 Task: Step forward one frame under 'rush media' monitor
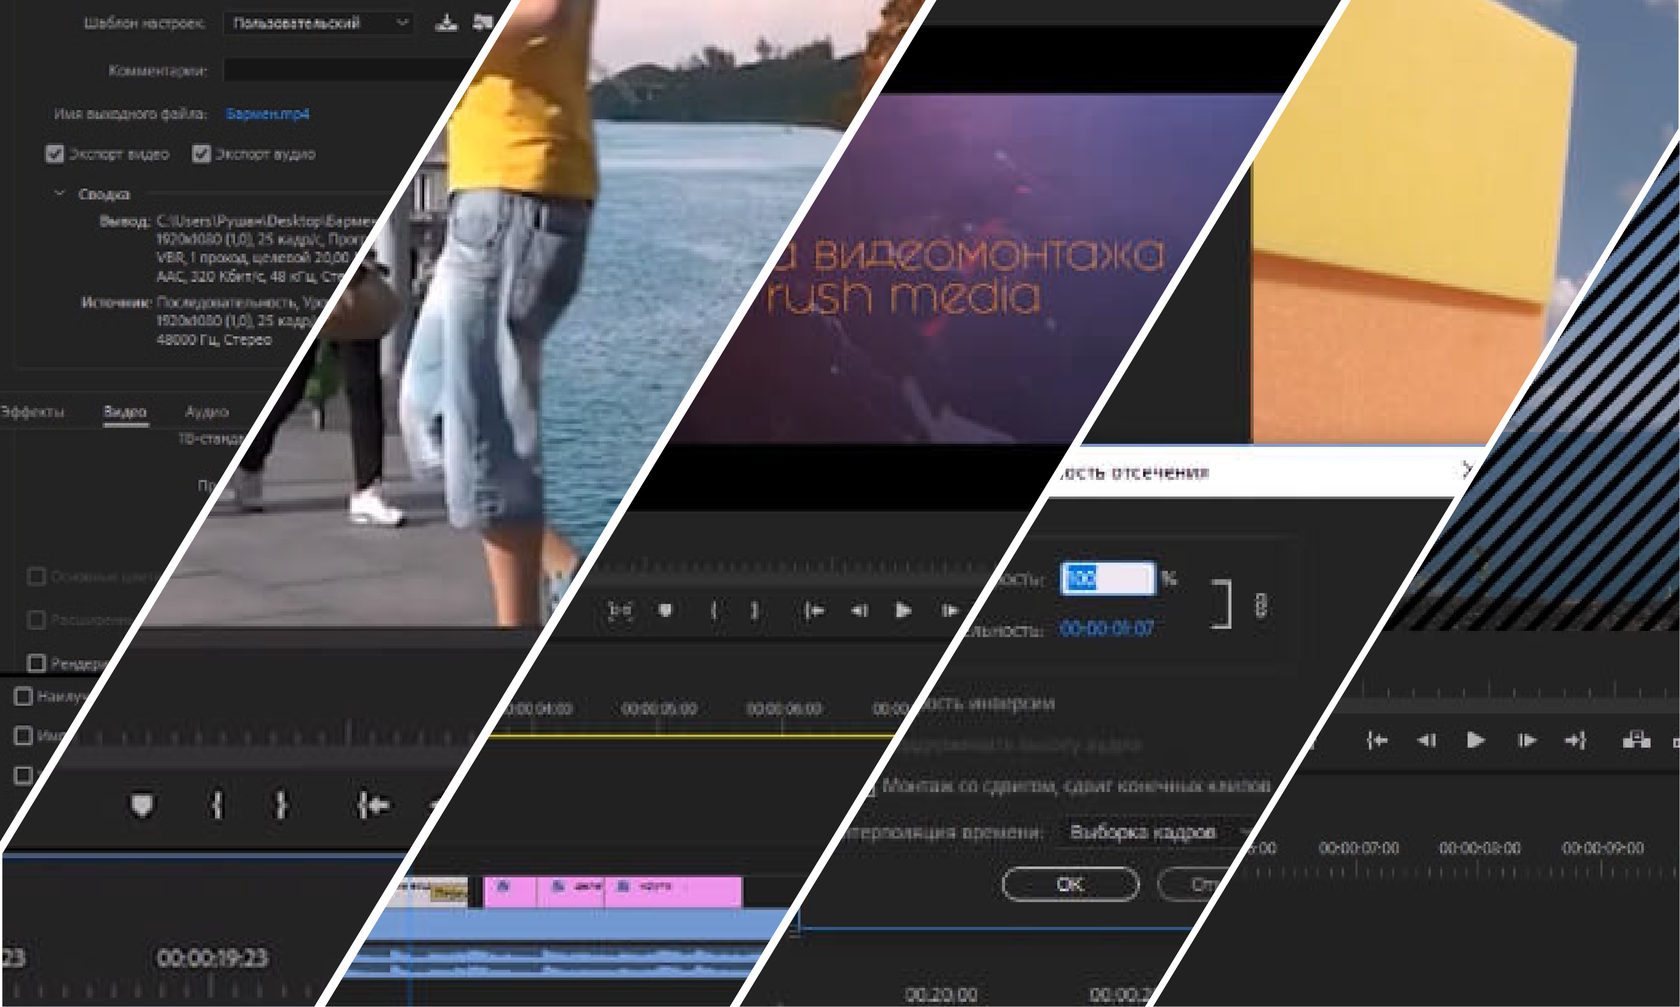(x=948, y=610)
